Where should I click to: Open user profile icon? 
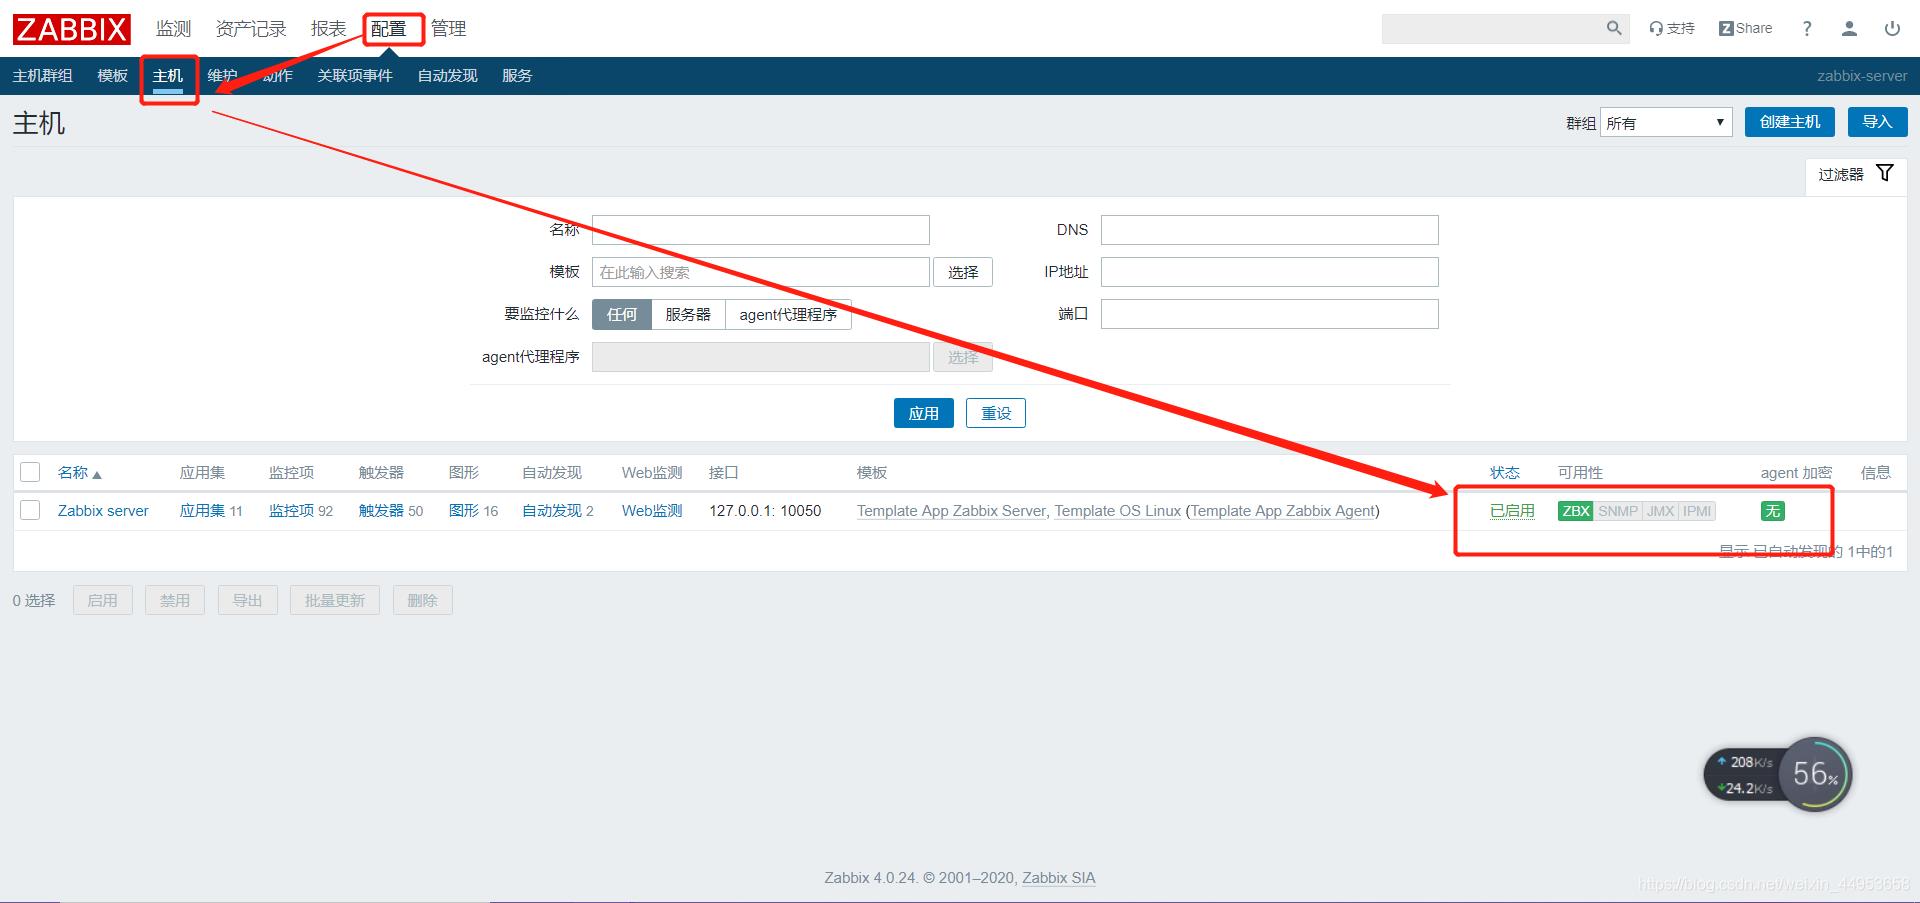1849,29
